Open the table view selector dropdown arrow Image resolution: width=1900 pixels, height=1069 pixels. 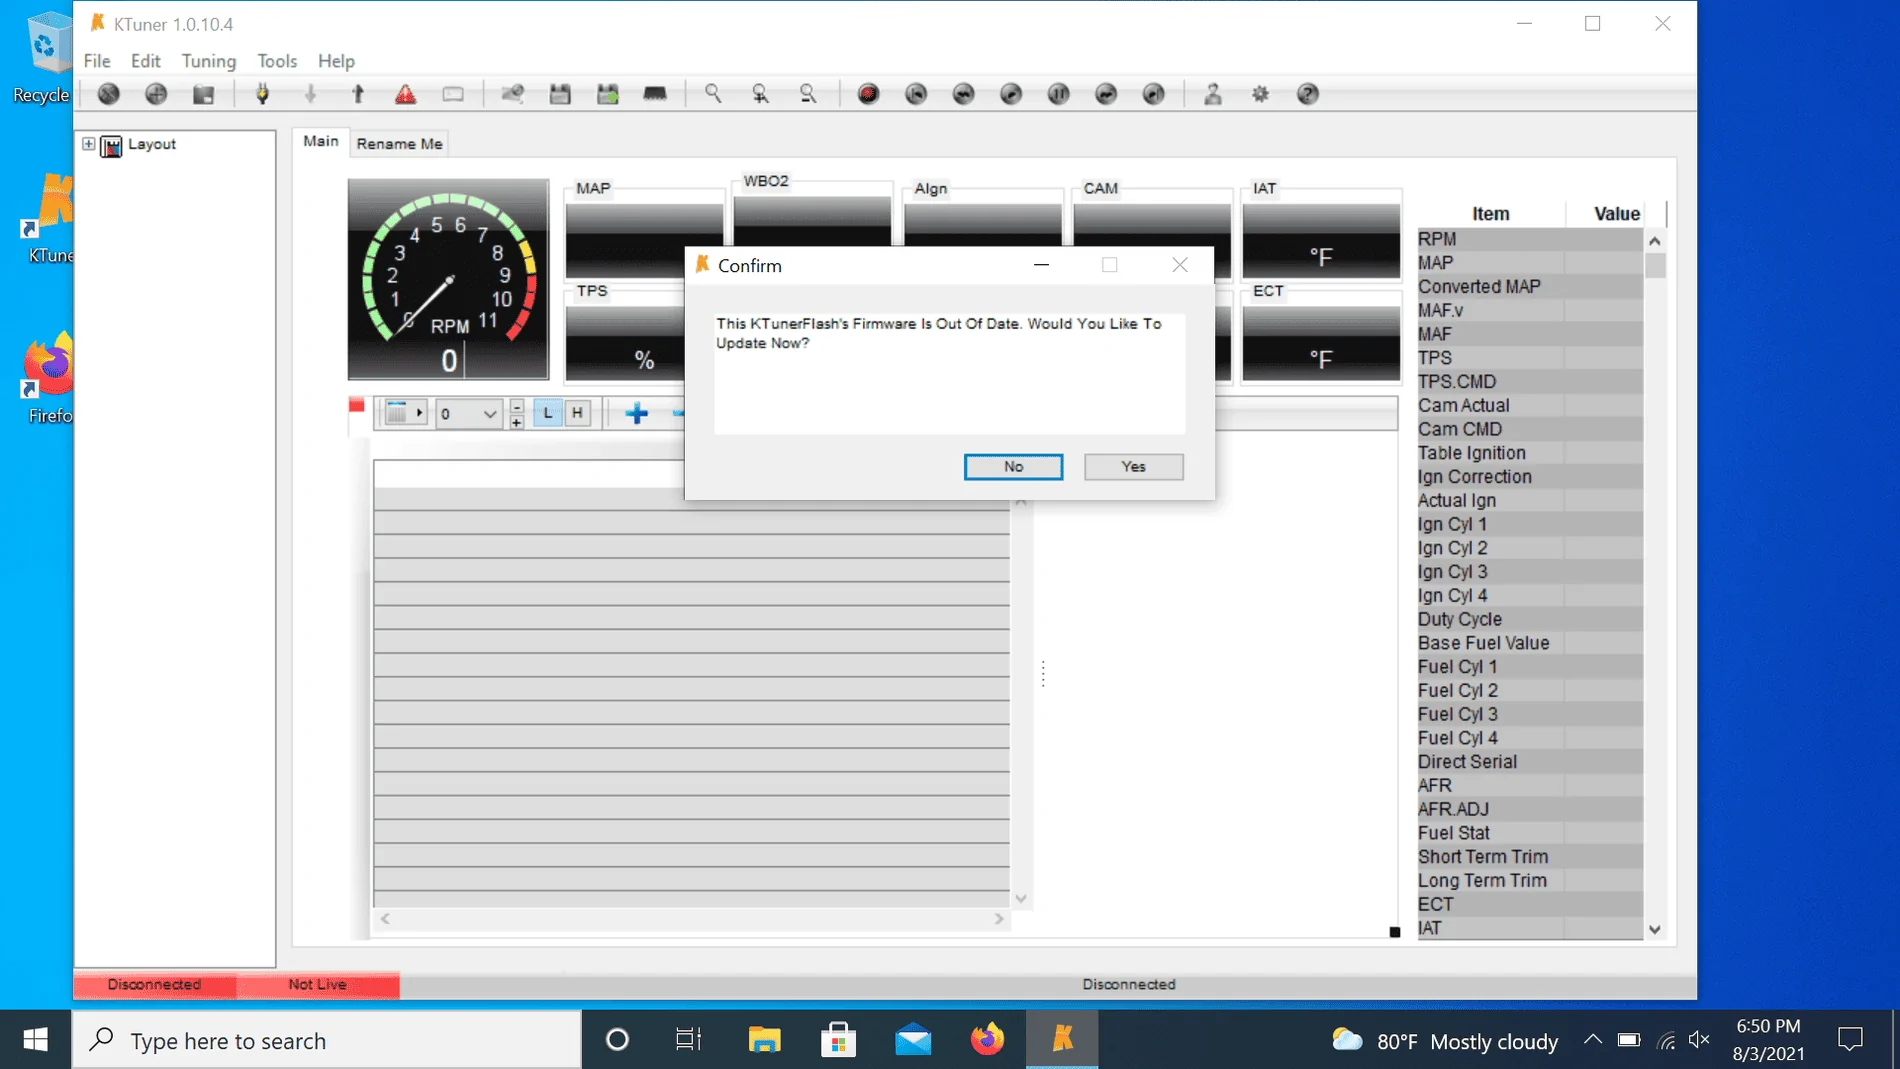(419, 413)
